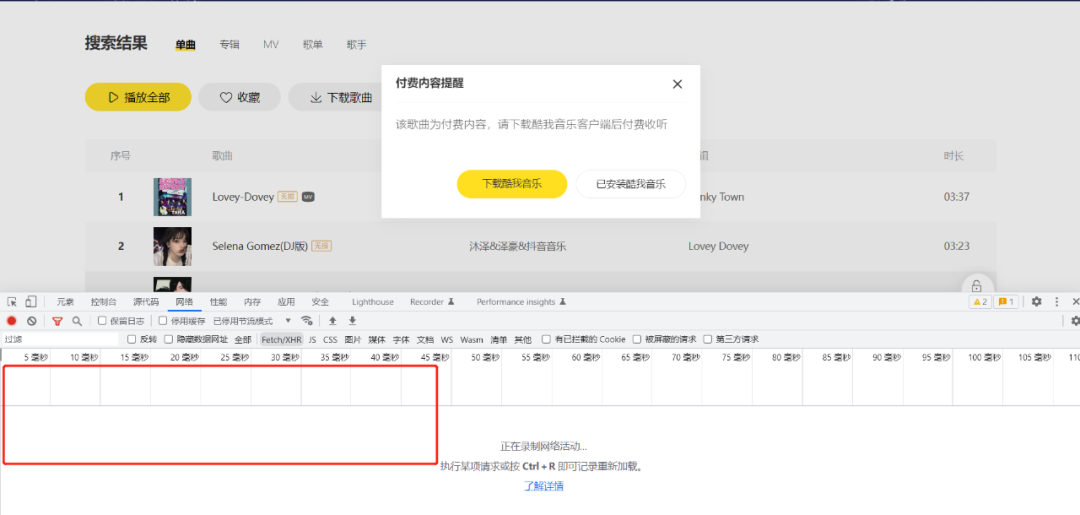Image resolution: width=1080 pixels, height=515 pixels.
Task: Open network conditions wifi icon
Action: [307, 321]
